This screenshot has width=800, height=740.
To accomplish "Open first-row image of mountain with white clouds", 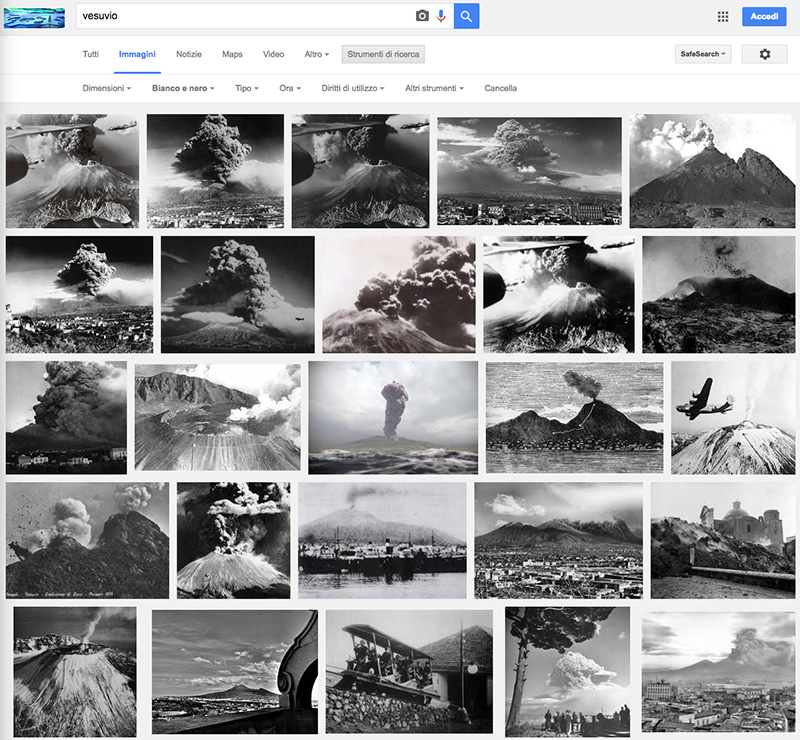I will (712, 171).
